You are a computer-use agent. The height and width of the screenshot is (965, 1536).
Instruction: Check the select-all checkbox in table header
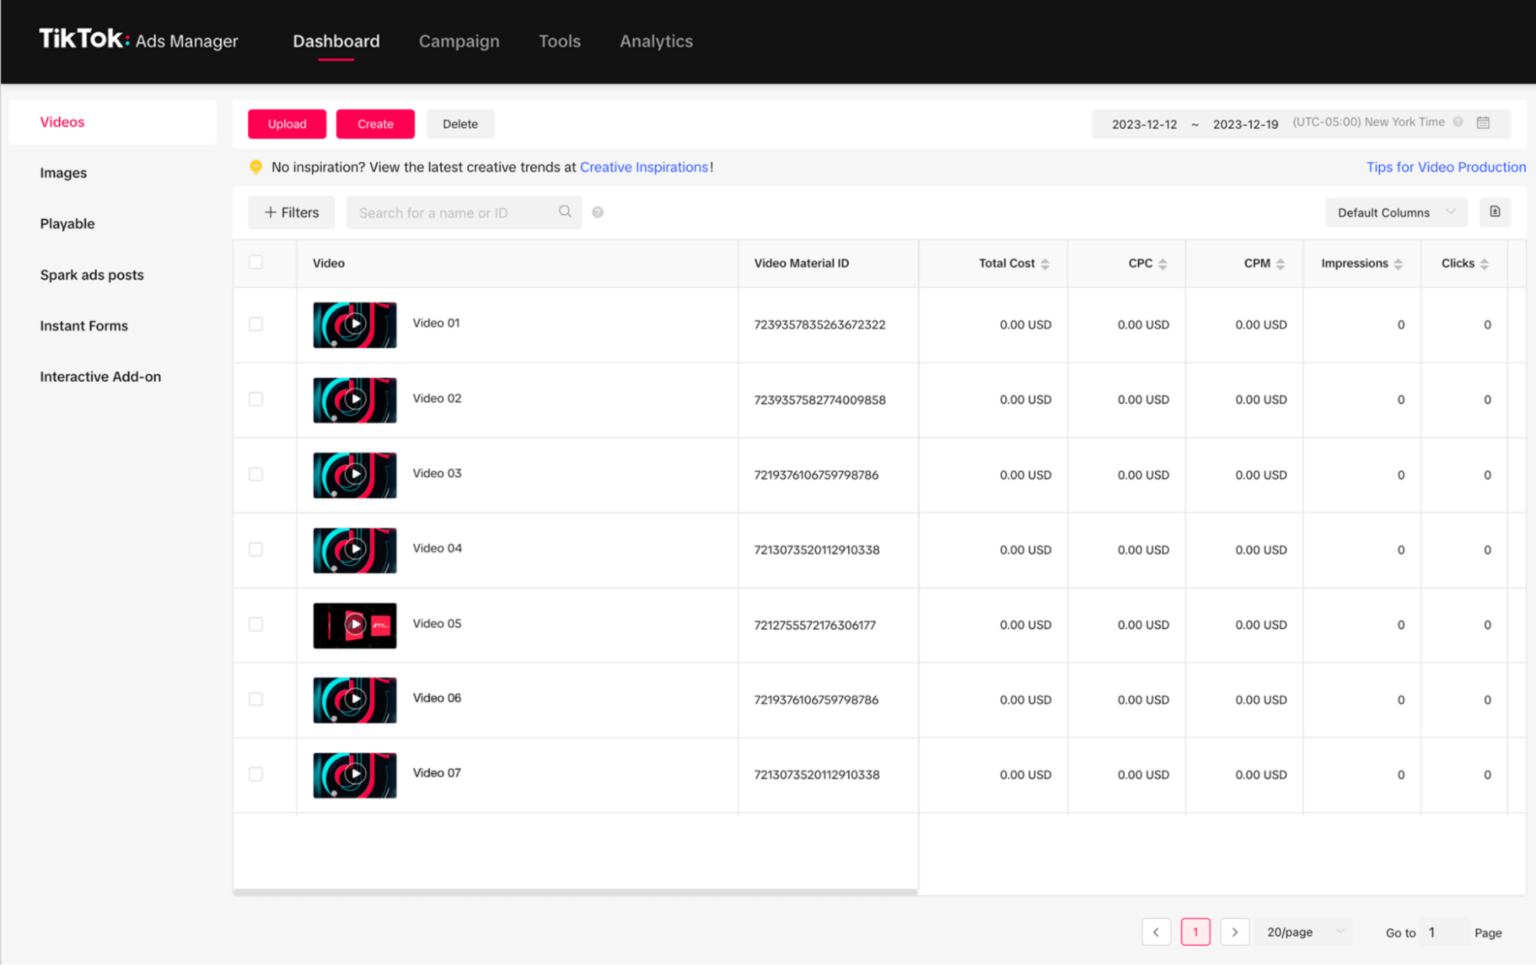pos(256,262)
